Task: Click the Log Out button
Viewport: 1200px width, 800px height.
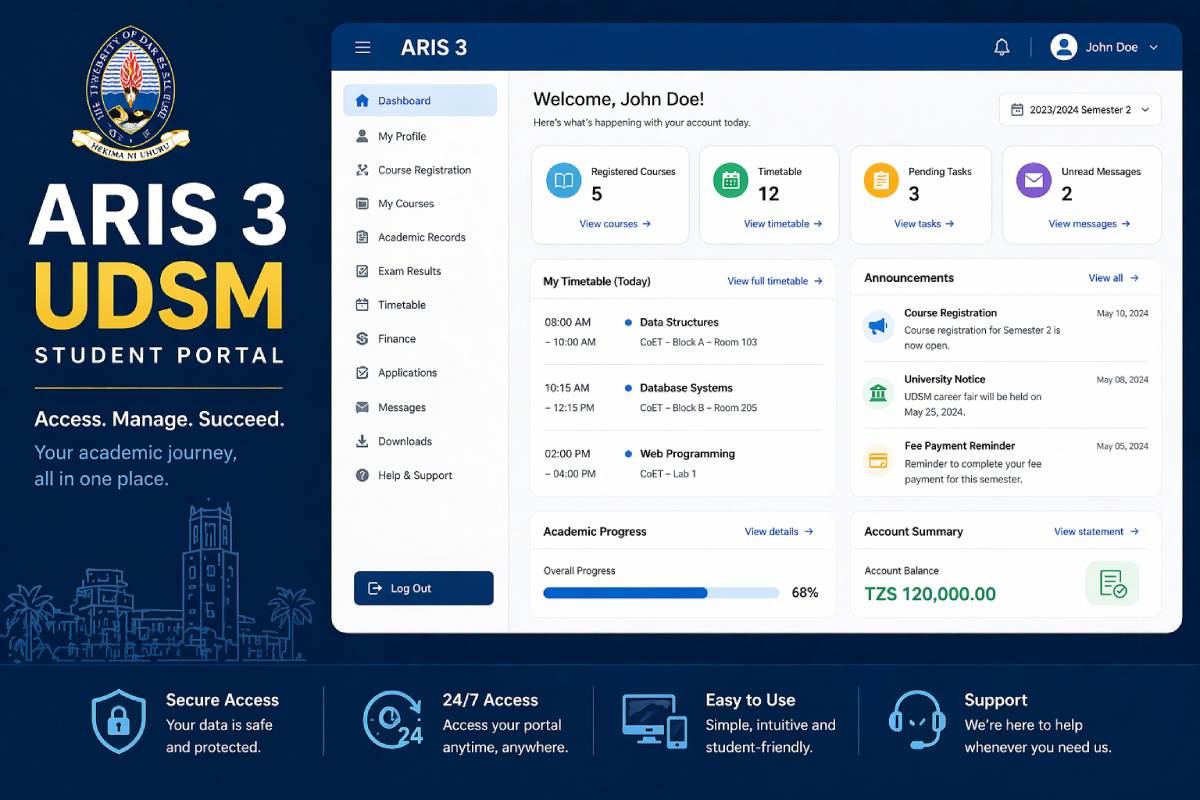Action: (423, 588)
